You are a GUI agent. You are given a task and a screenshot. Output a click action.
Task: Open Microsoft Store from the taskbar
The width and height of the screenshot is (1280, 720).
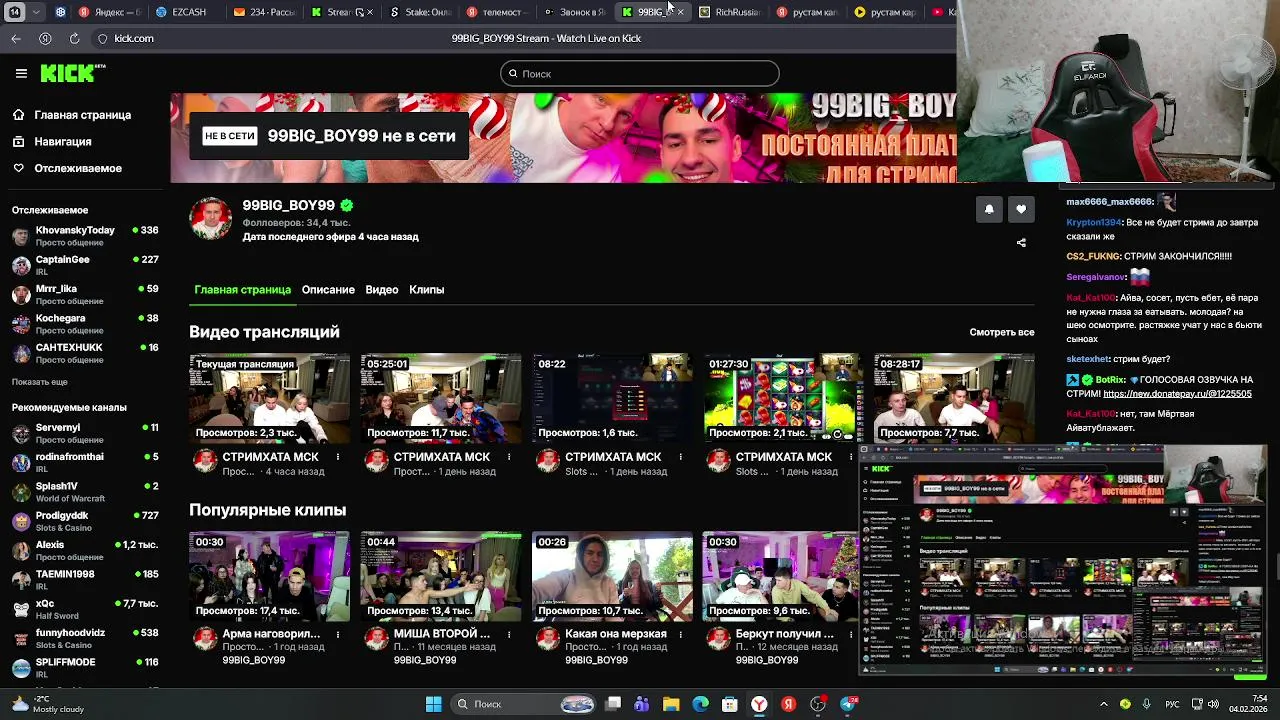[x=730, y=704]
